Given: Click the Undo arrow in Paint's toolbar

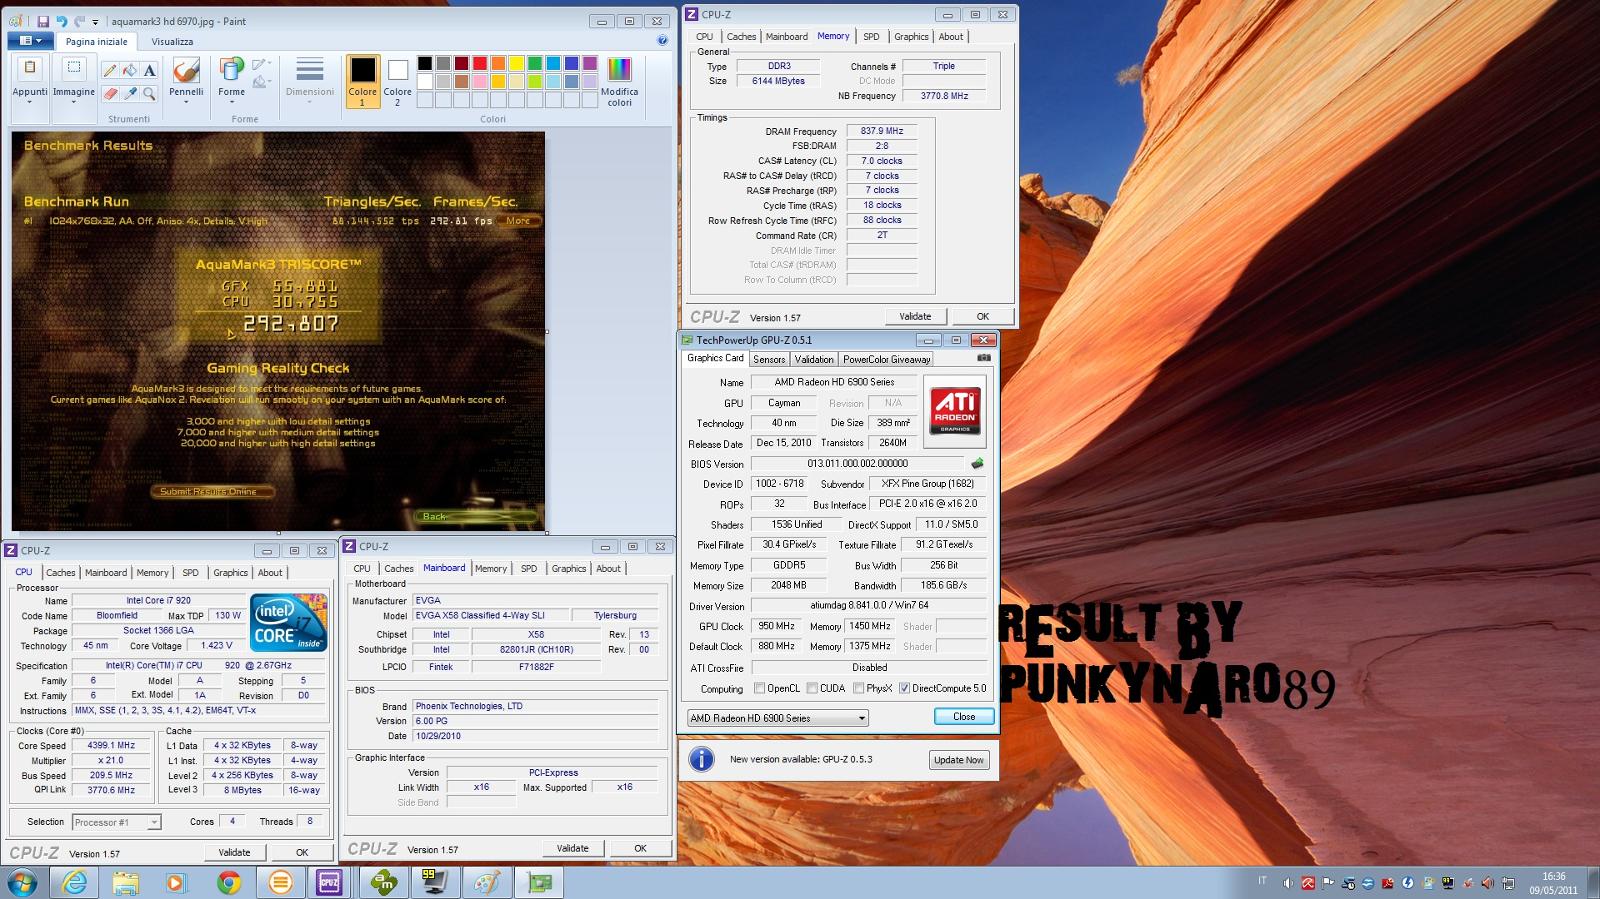Looking at the screenshot, I should (62, 21).
